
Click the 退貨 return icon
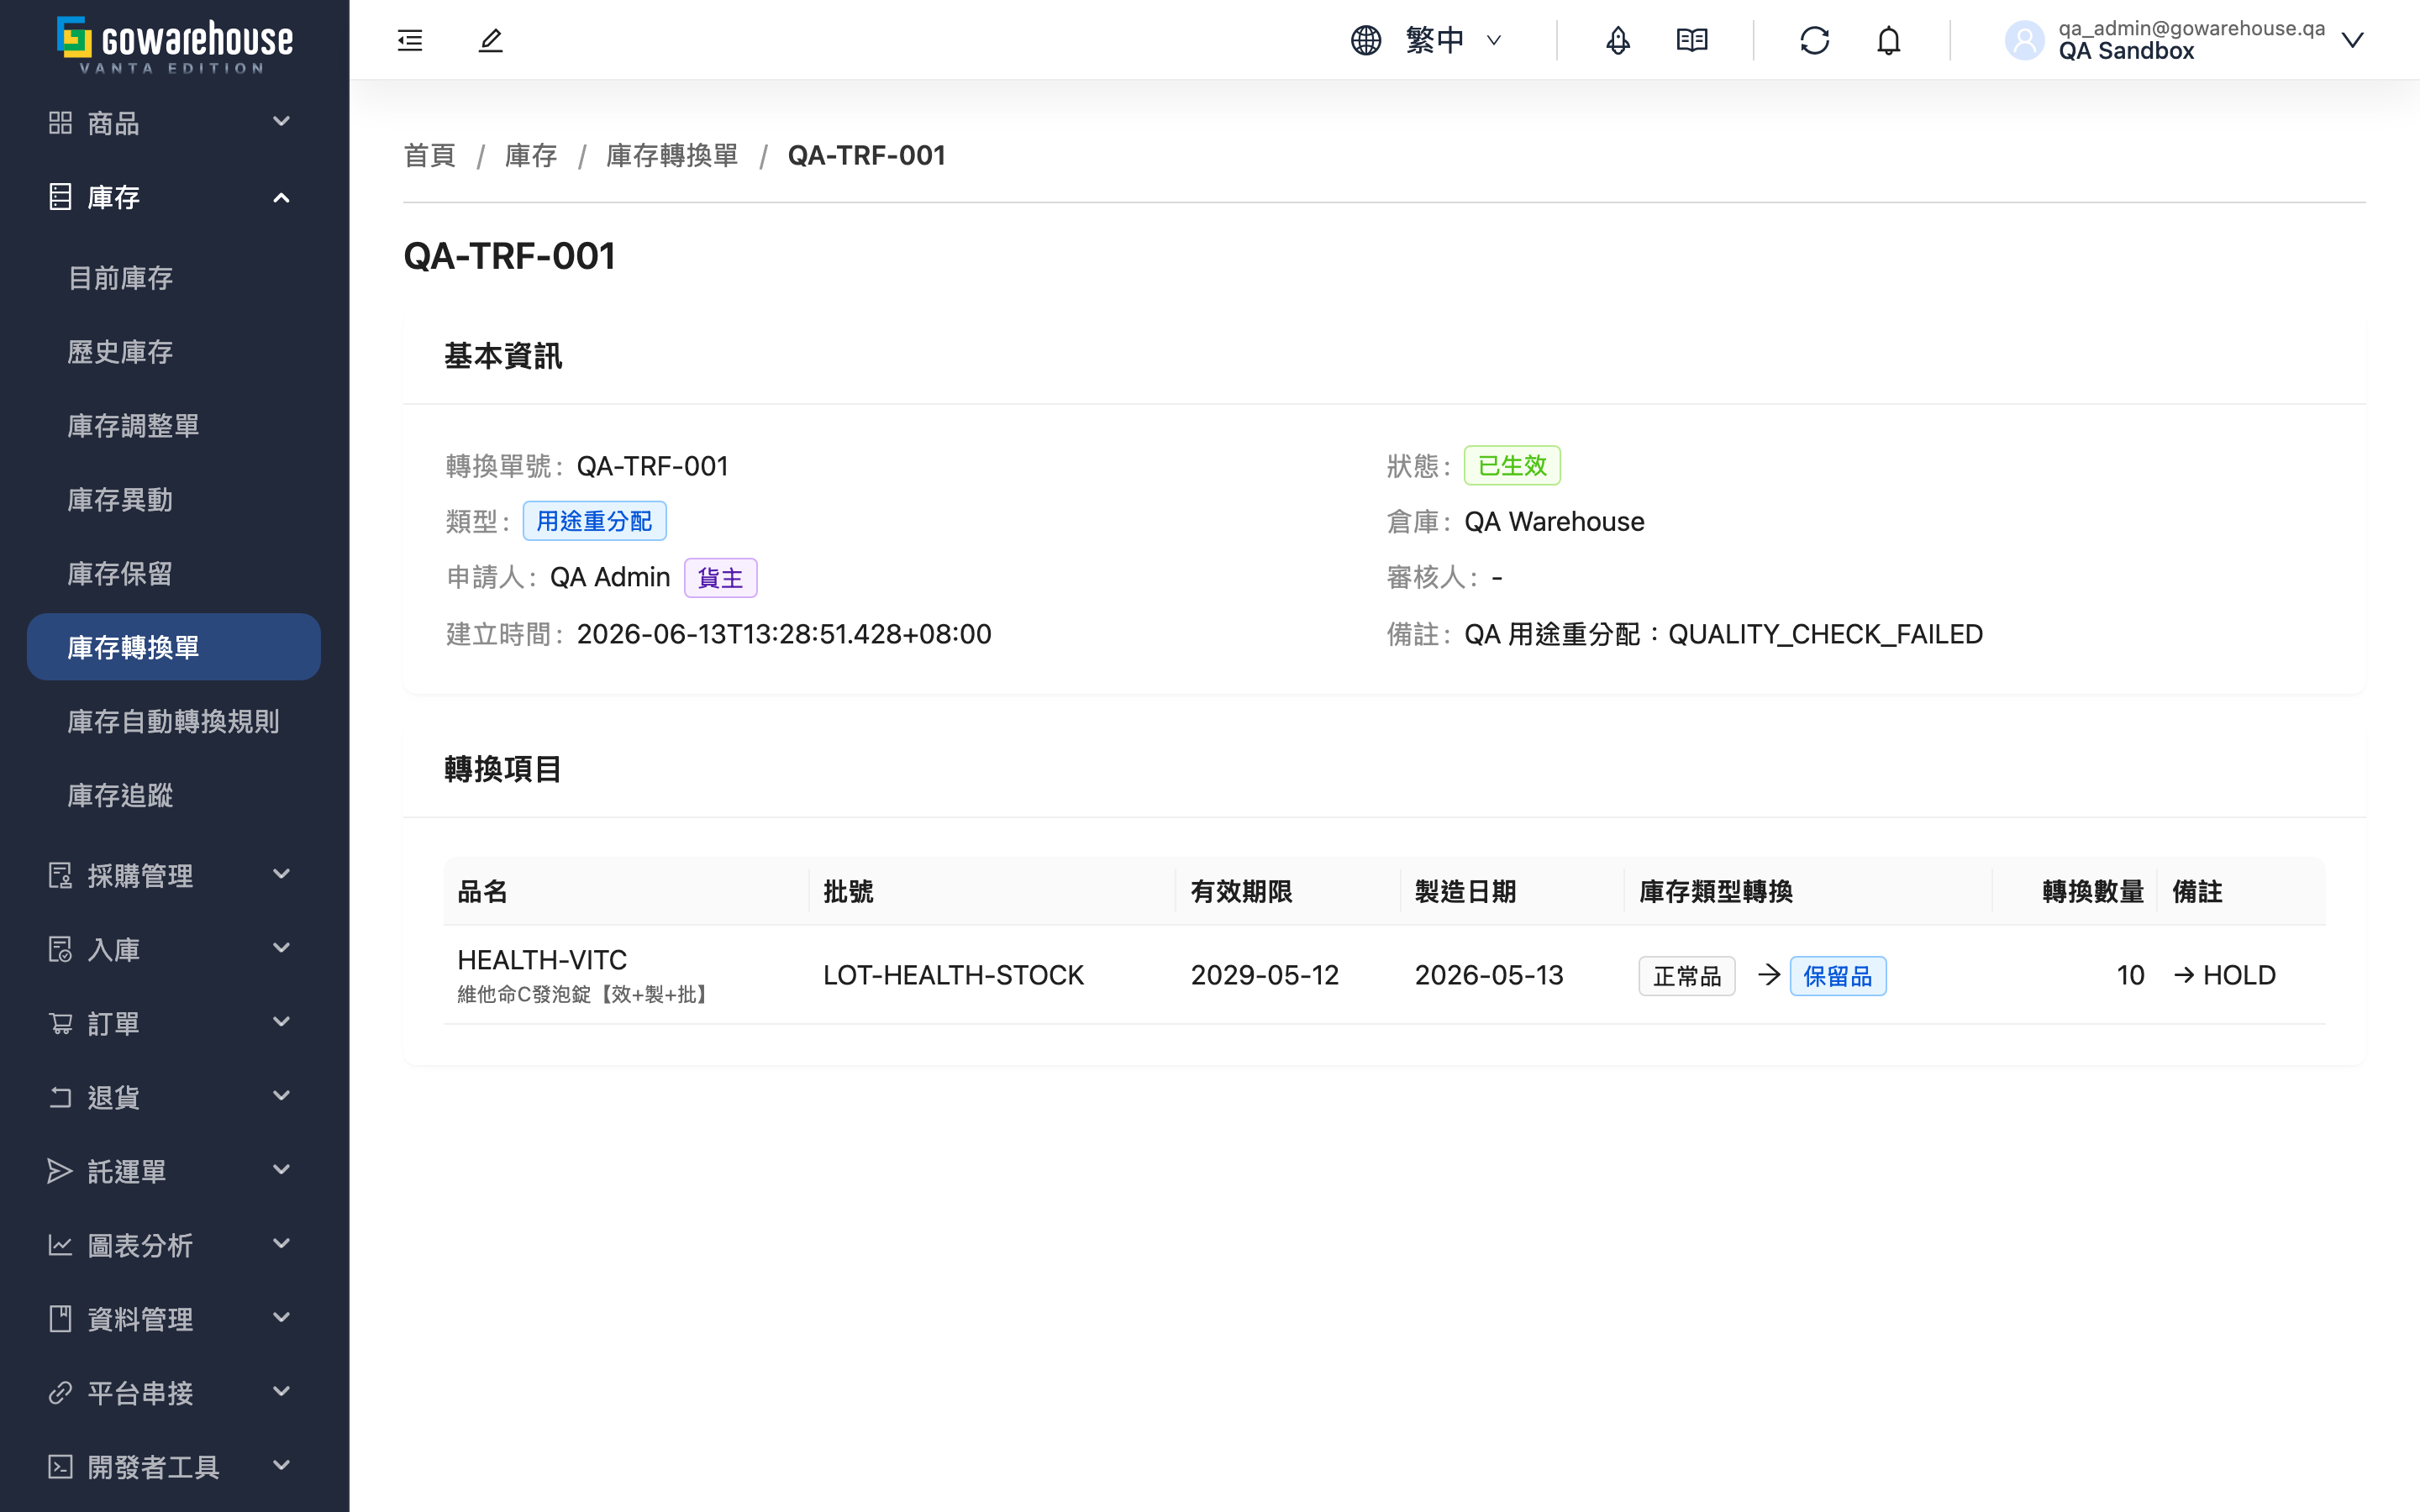[x=60, y=1097]
